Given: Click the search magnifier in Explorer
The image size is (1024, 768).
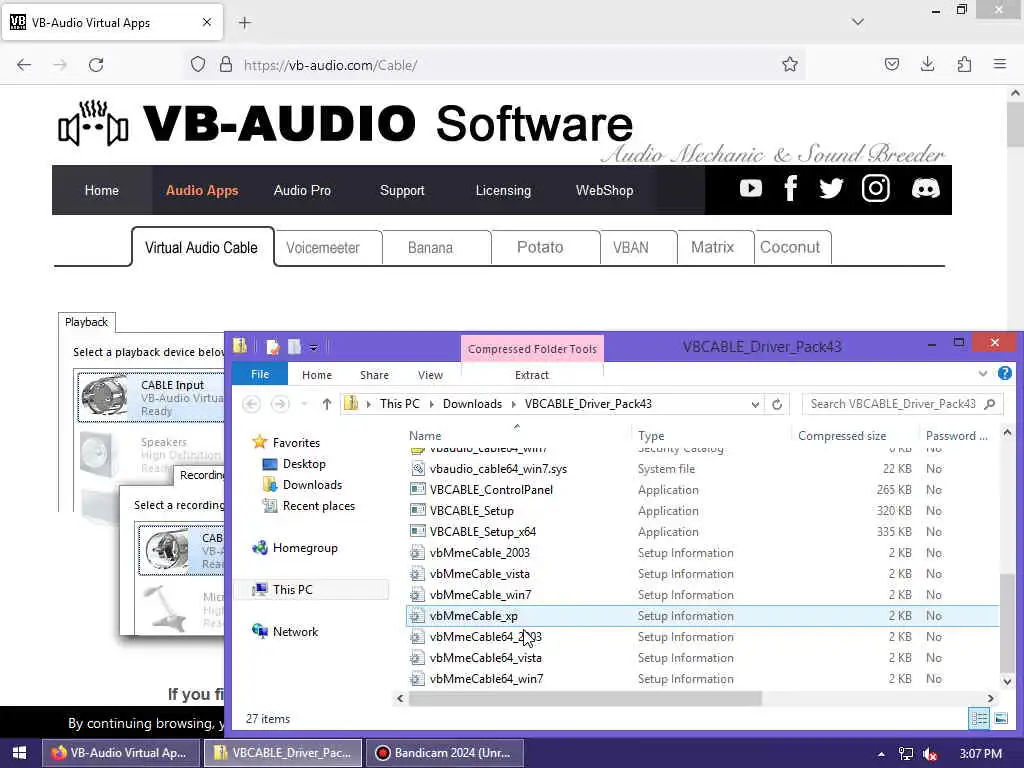Looking at the screenshot, I should [x=989, y=404].
